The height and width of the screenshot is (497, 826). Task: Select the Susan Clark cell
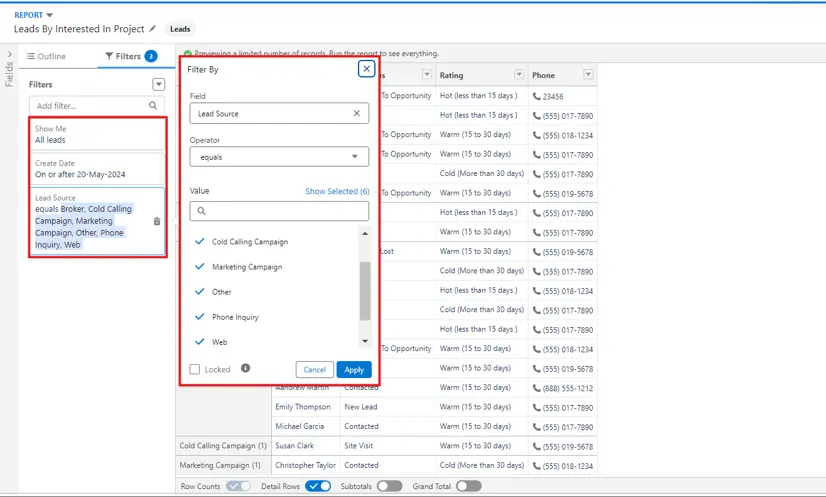coord(306,446)
